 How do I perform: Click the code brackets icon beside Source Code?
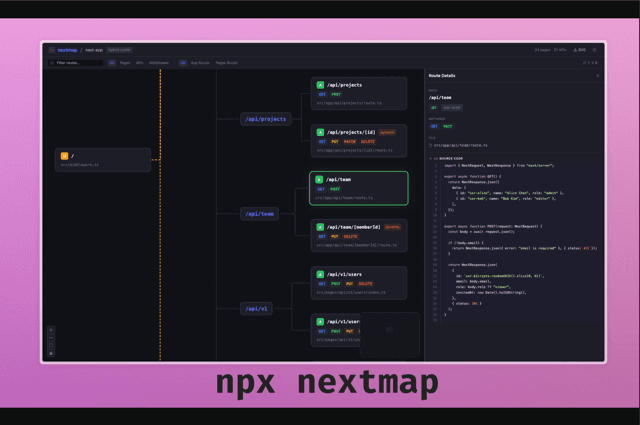(x=436, y=158)
